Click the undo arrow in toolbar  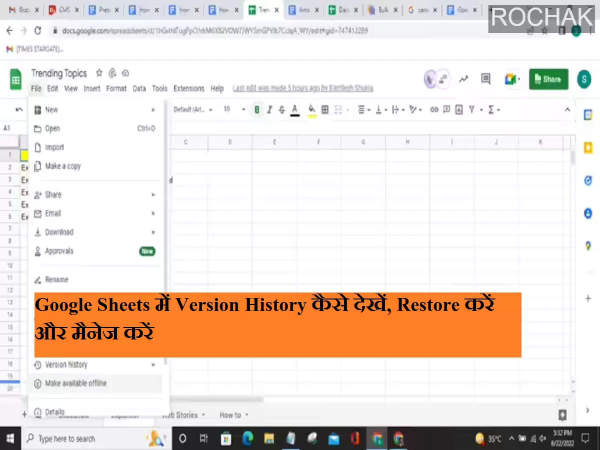19,109
